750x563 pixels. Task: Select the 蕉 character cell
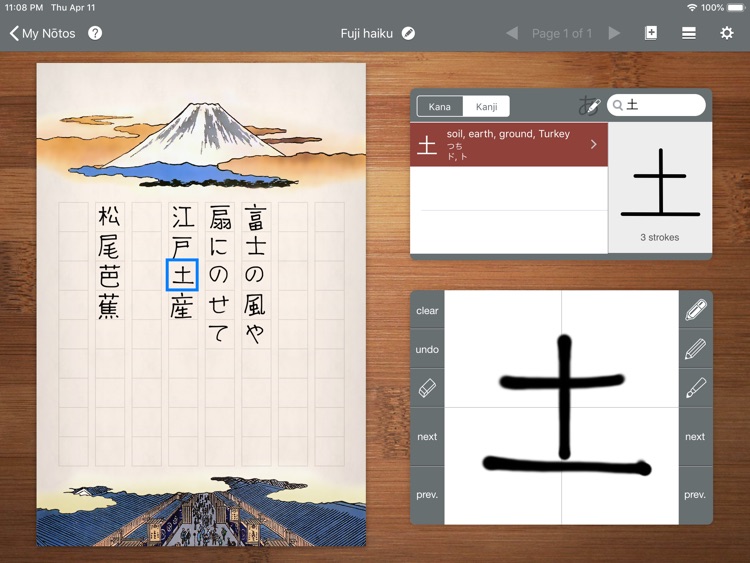click(110, 305)
